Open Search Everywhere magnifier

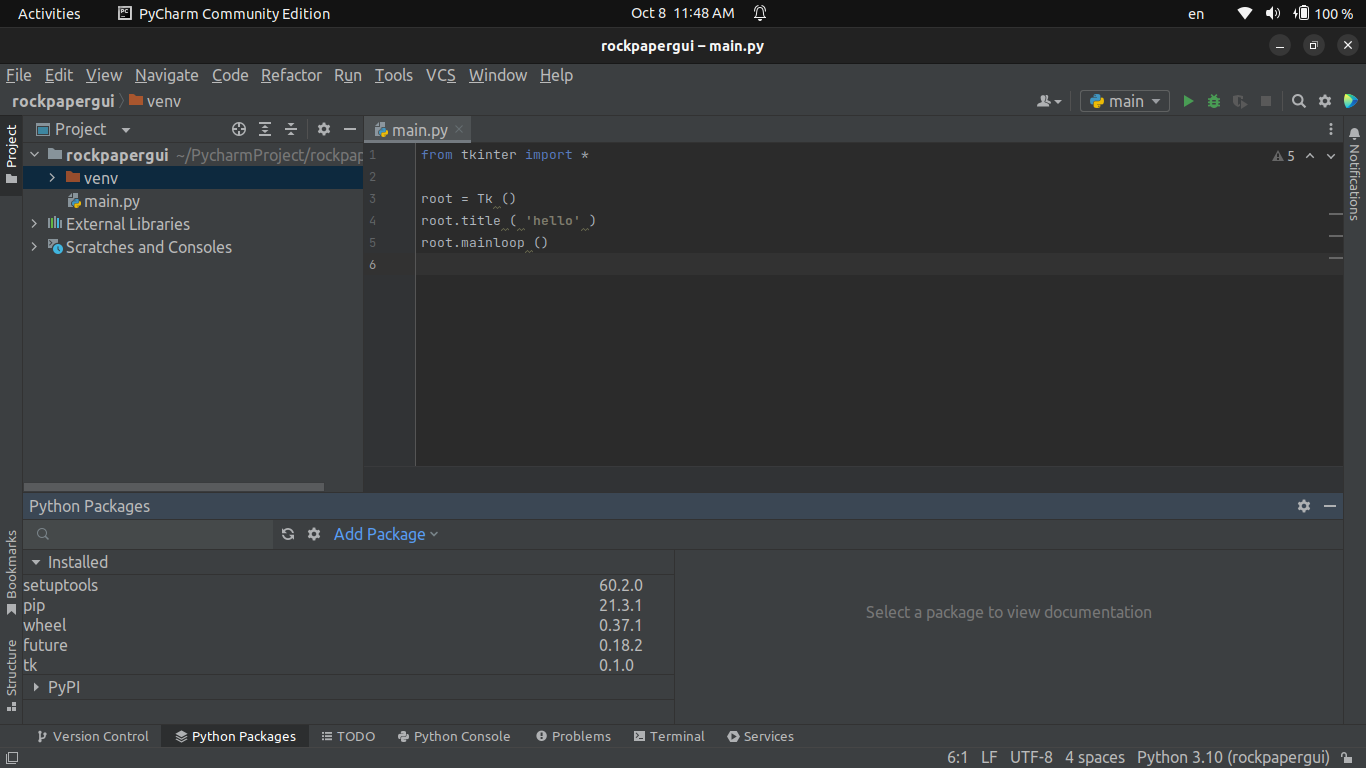pos(1299,101)
